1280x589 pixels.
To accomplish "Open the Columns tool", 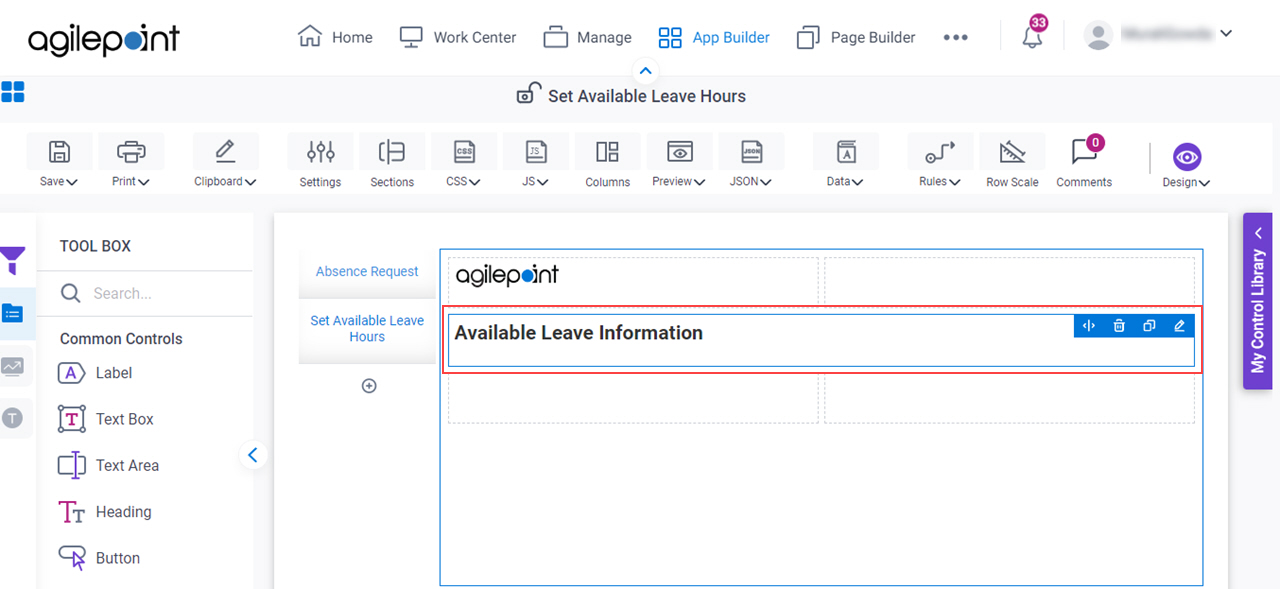I will (x=608, y=161).
